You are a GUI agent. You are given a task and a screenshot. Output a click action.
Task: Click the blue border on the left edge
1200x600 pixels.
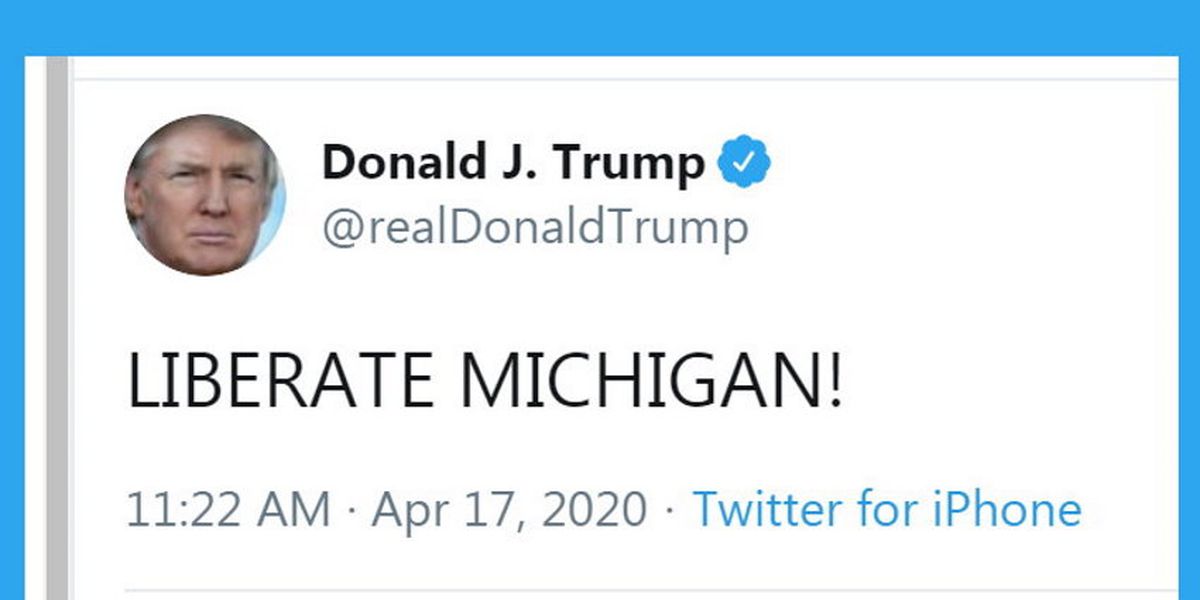[11, 330]
